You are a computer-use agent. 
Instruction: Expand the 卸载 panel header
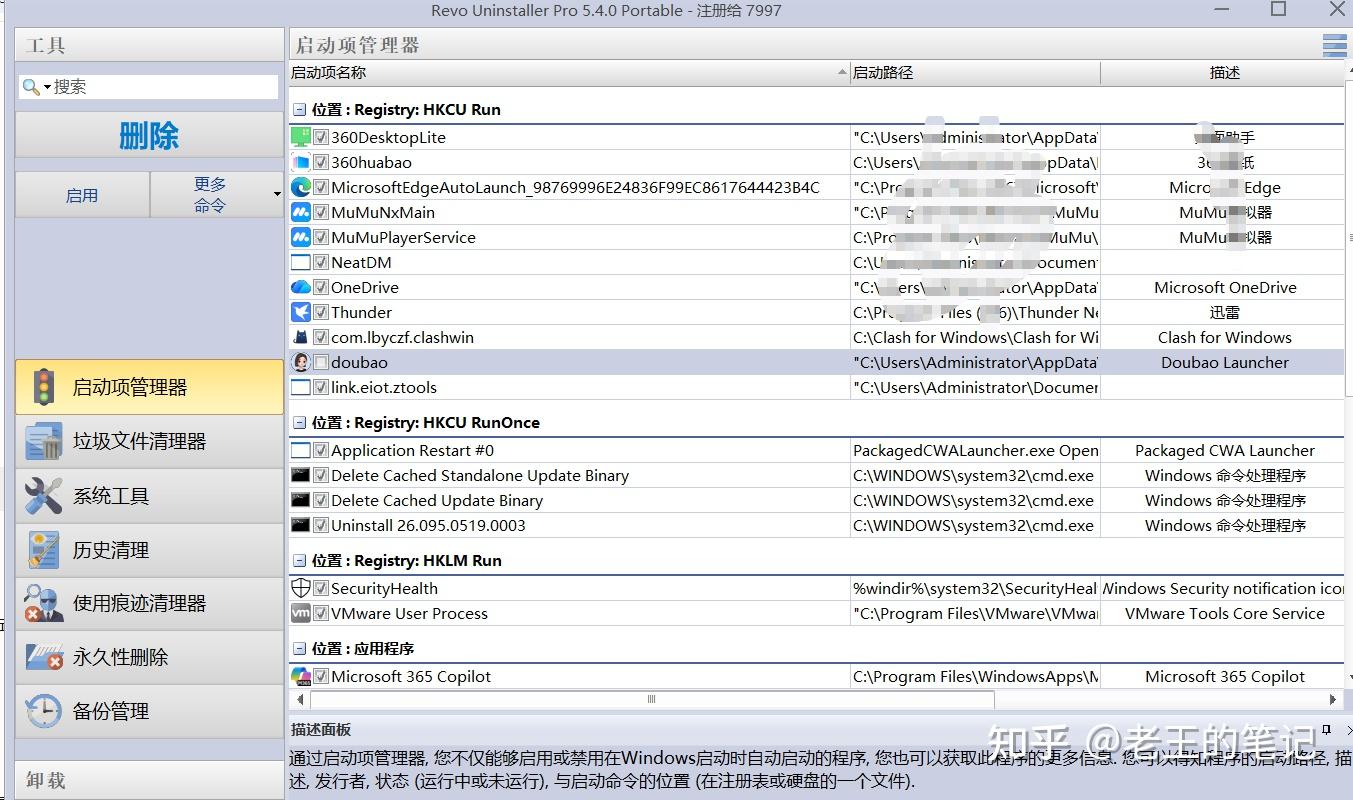(150, 780)
